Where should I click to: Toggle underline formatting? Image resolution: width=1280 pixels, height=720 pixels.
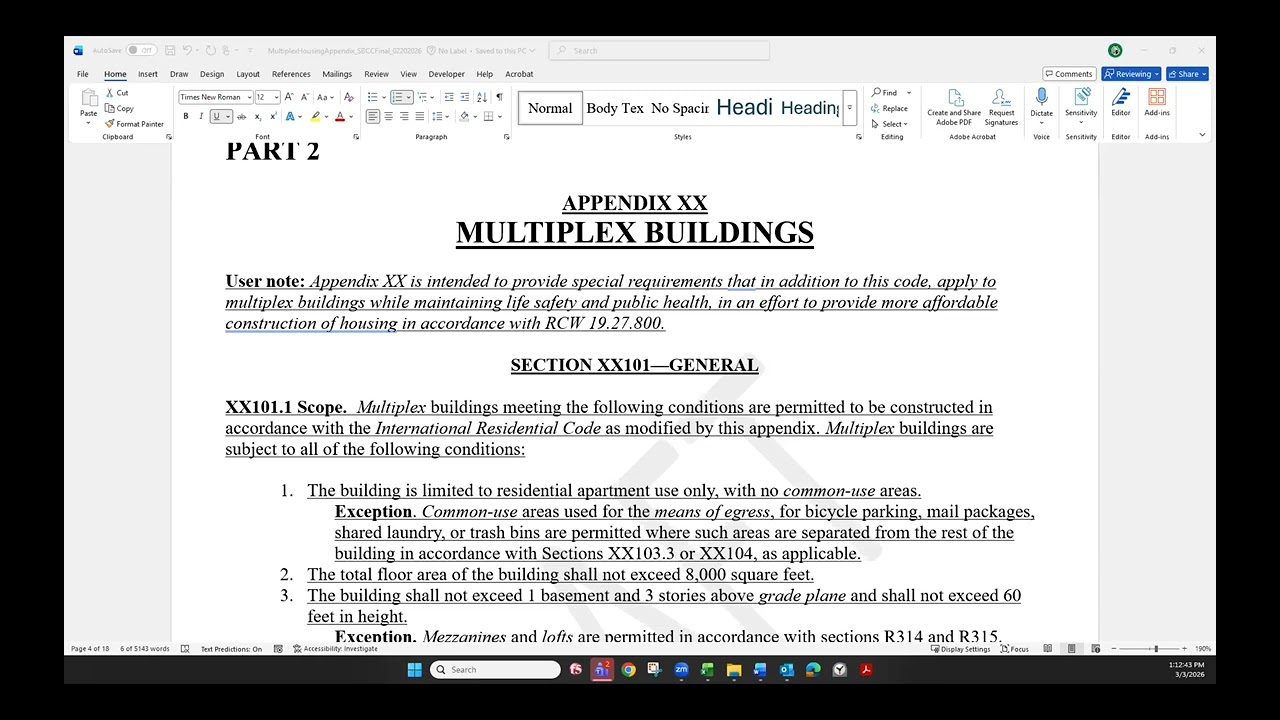click(x=215, y=116)
